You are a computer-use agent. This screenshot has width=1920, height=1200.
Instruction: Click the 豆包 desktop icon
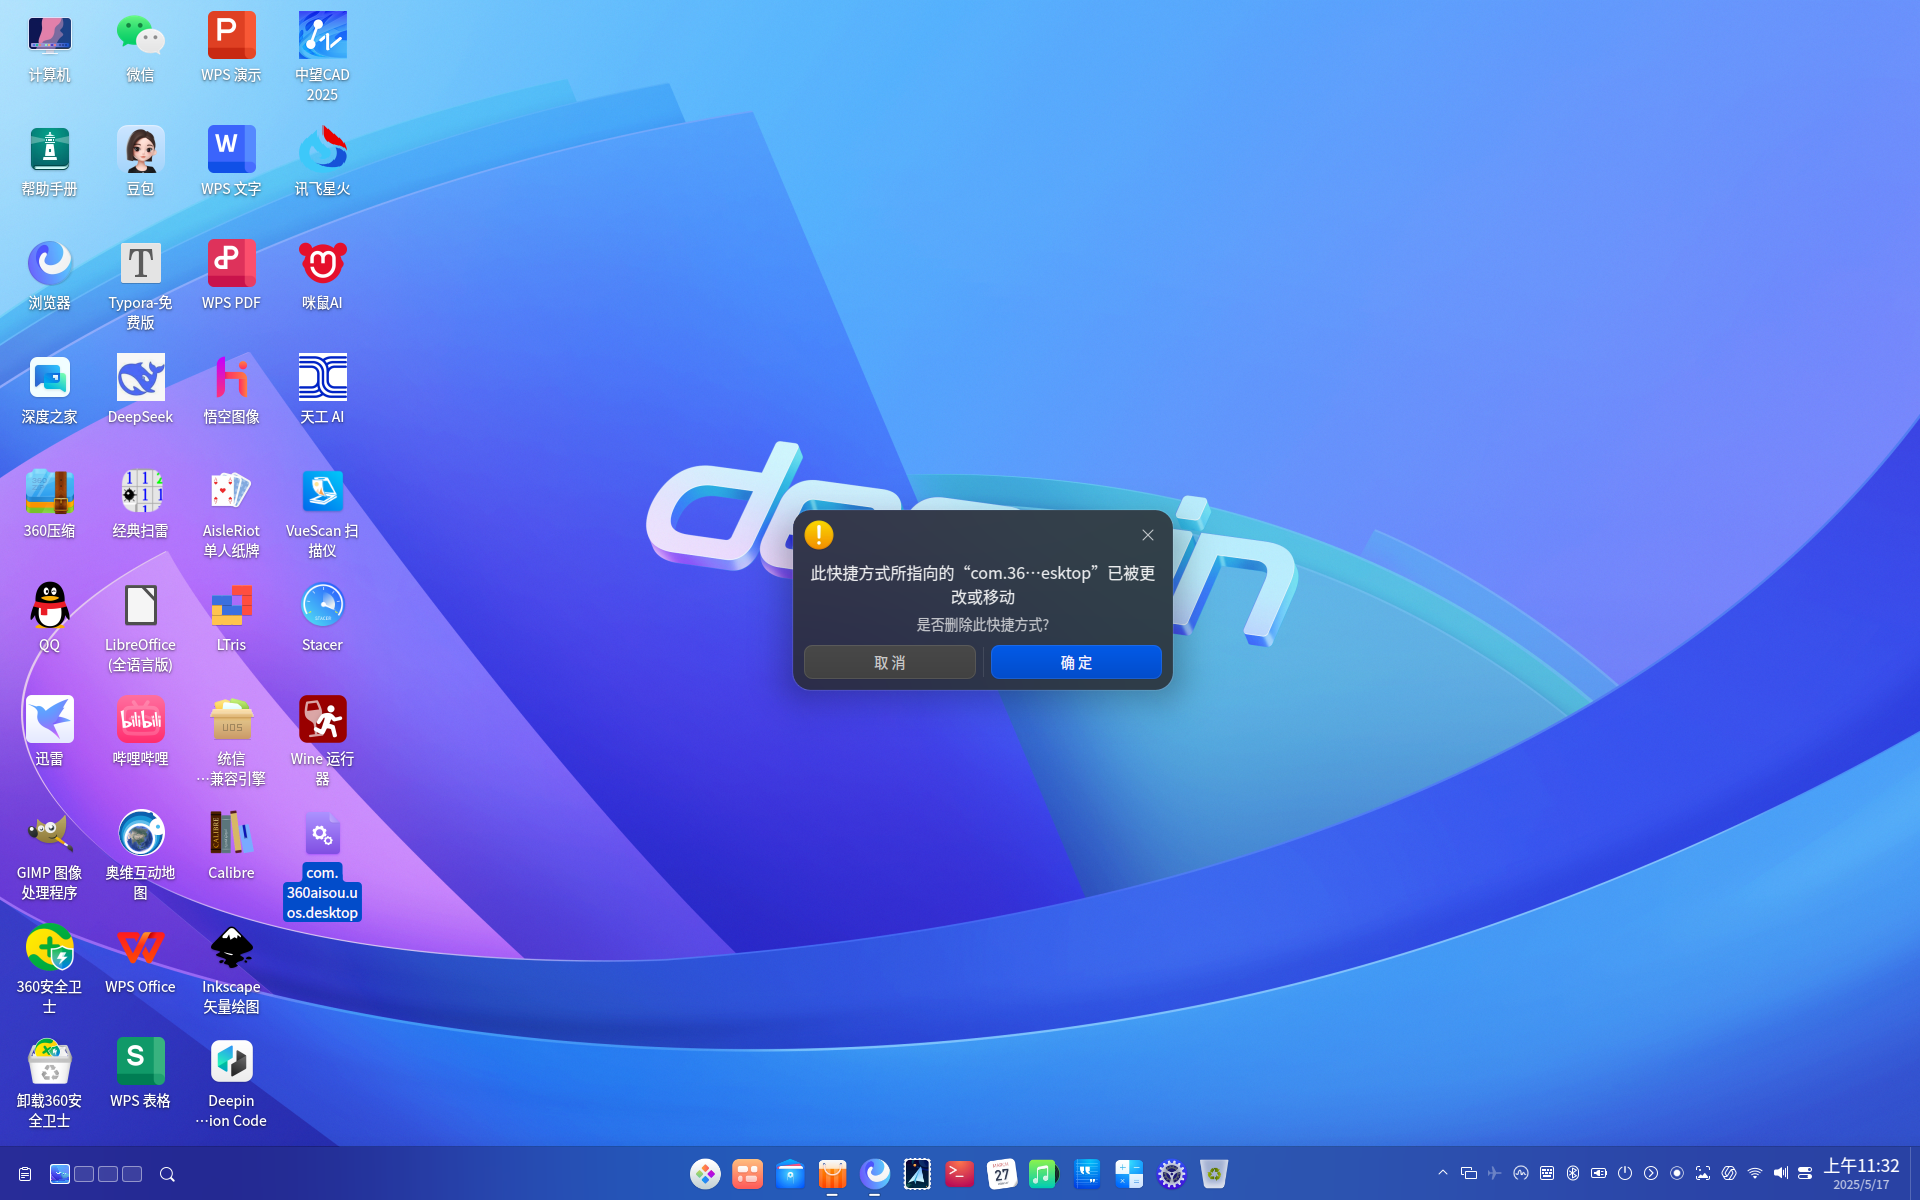(140, 162)
